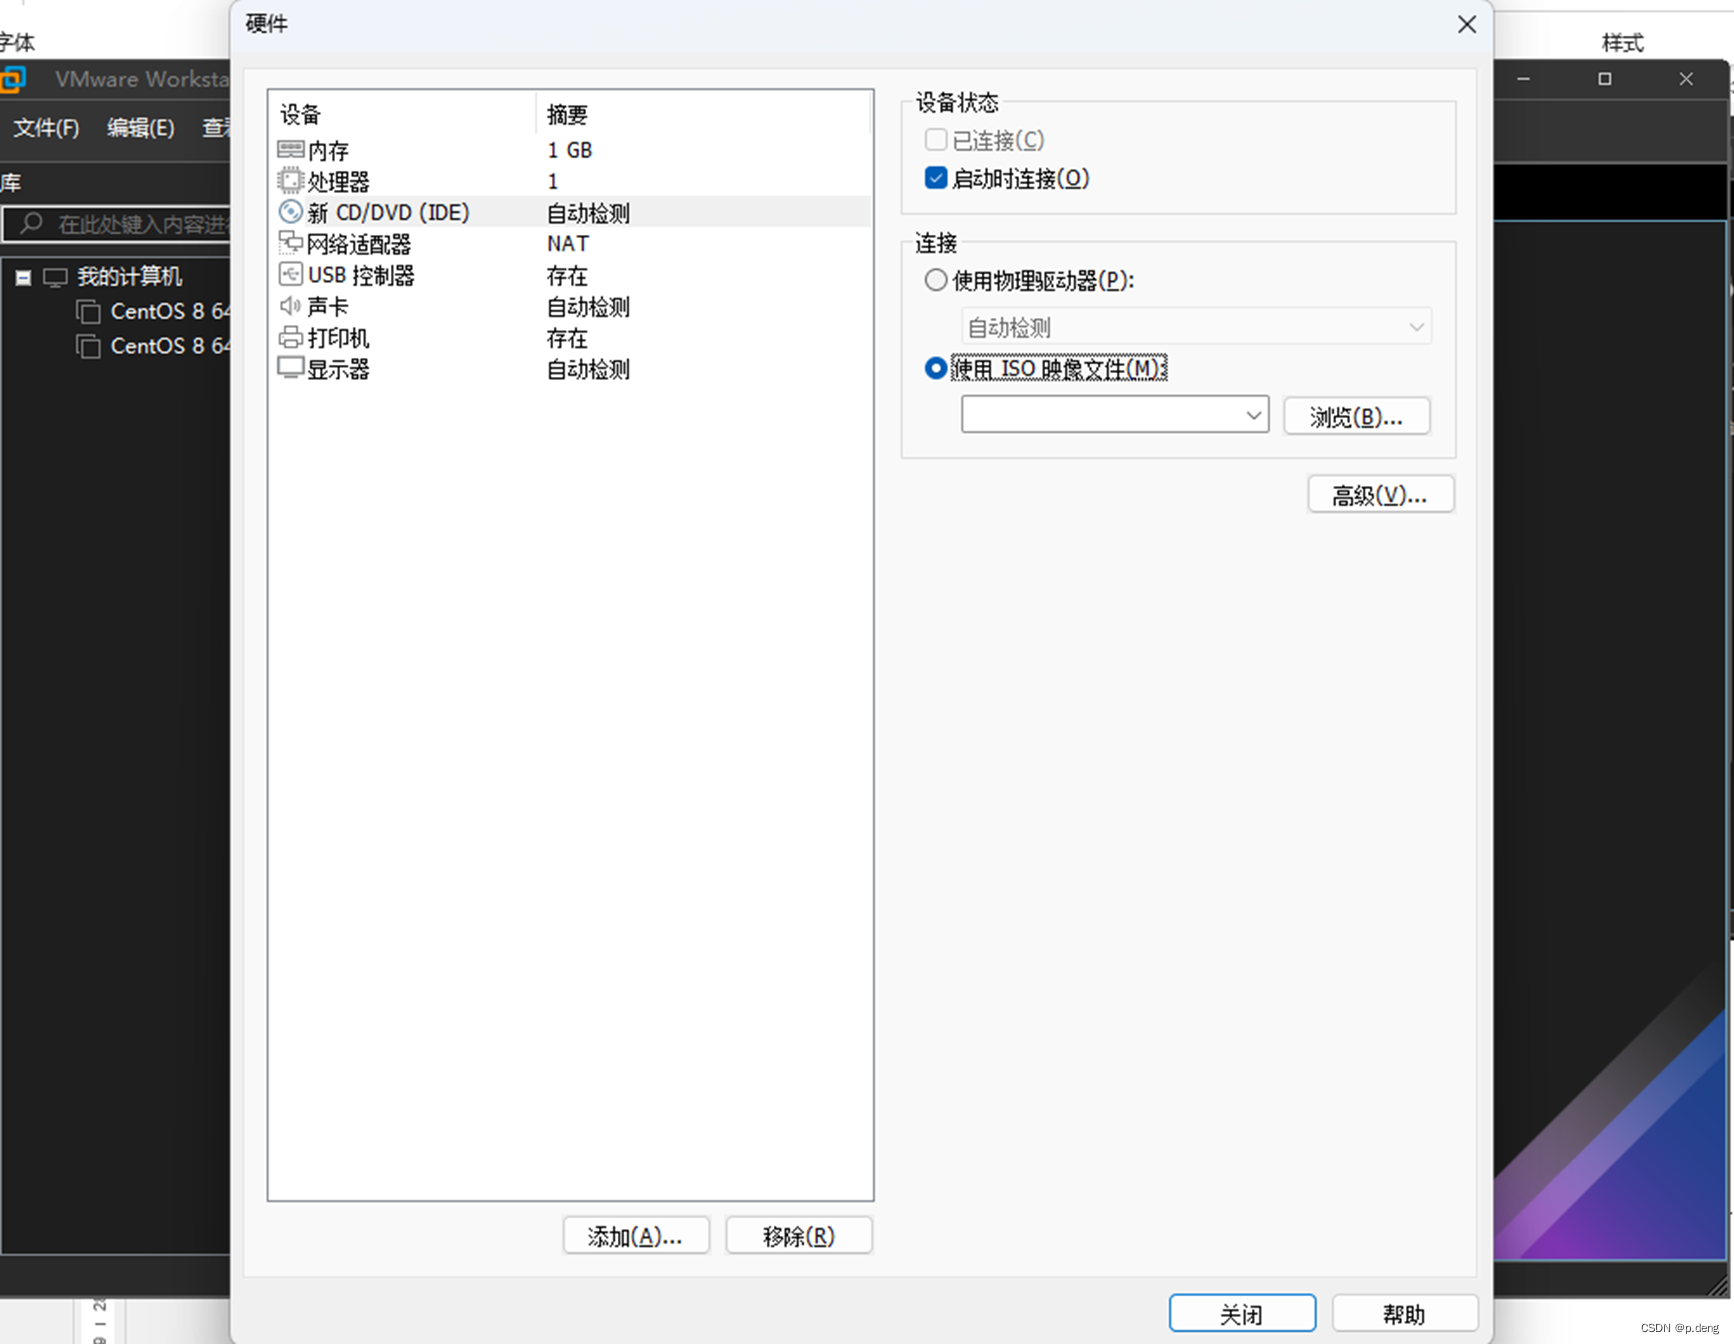Open the 编辑(E) menu
The width and height of the screenshot is (1734, 1344).
pyautogui.click(x=141, y=128)
